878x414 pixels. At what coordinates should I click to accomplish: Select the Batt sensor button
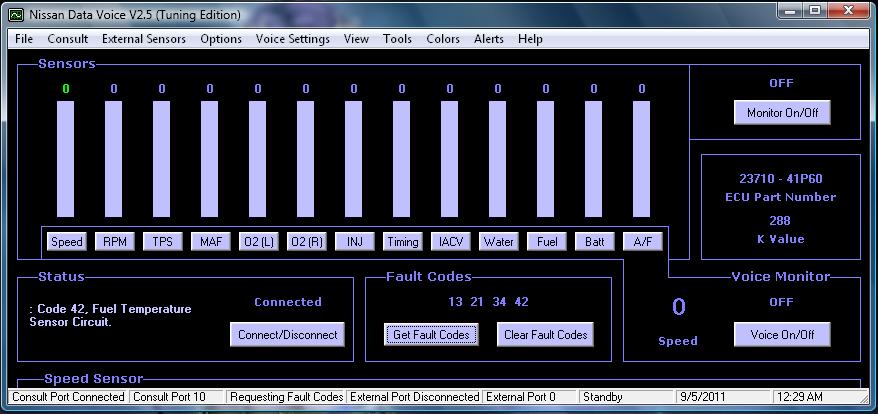pyautogui.click(x=595, y=241)
